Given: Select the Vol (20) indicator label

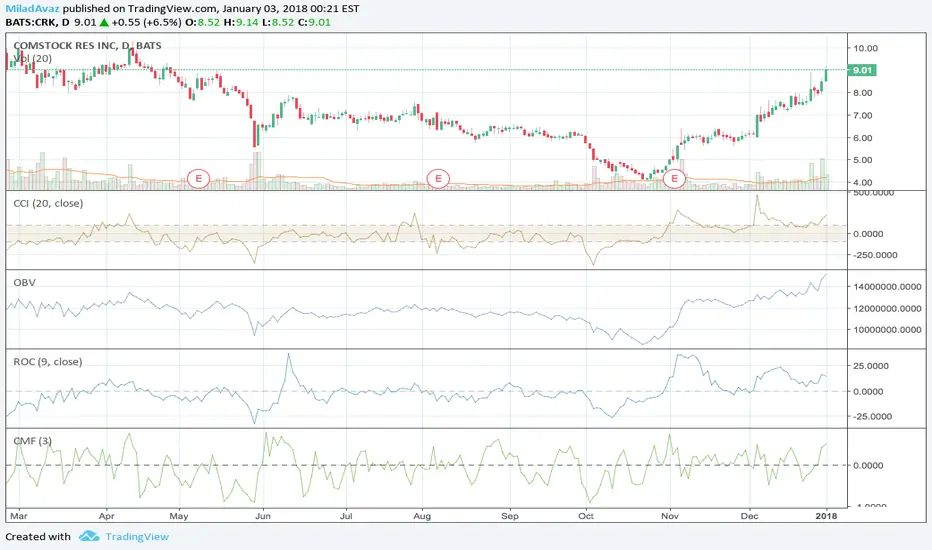Looking at the screenshot, I should click(33, 58).
